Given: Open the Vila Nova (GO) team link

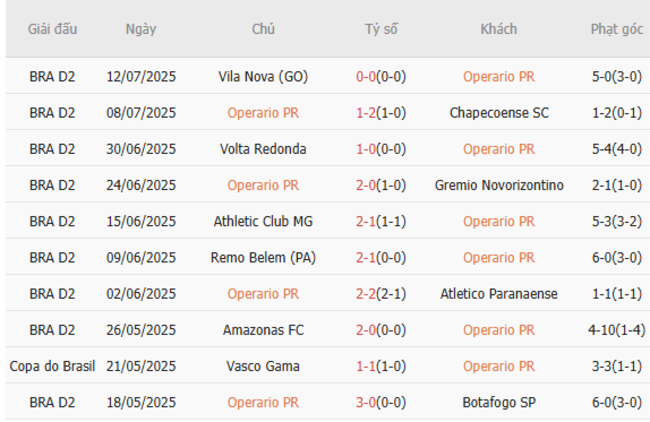Looking at the screenshot, I should [x=263, y=76].
